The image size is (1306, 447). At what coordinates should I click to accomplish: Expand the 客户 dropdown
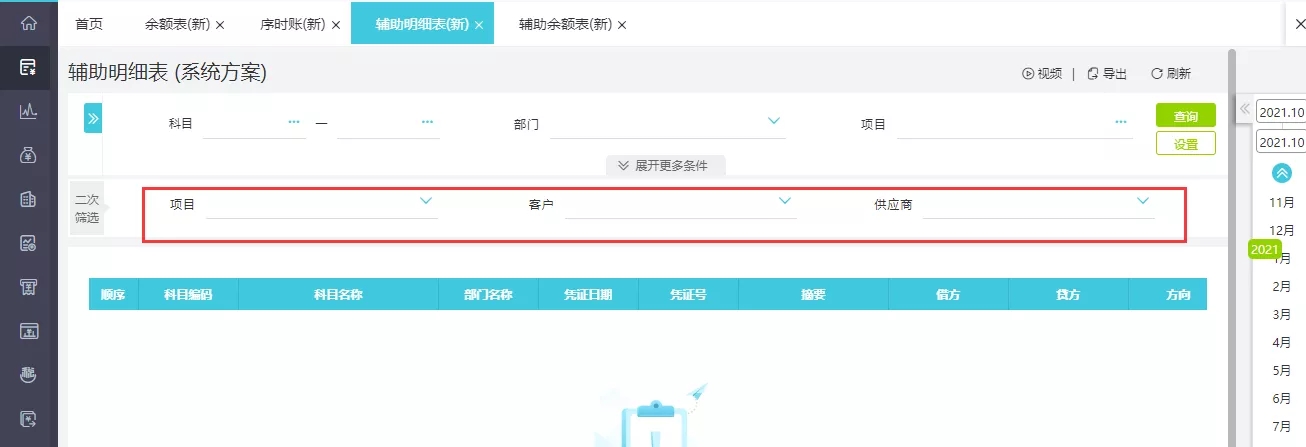tap(785, 201)
